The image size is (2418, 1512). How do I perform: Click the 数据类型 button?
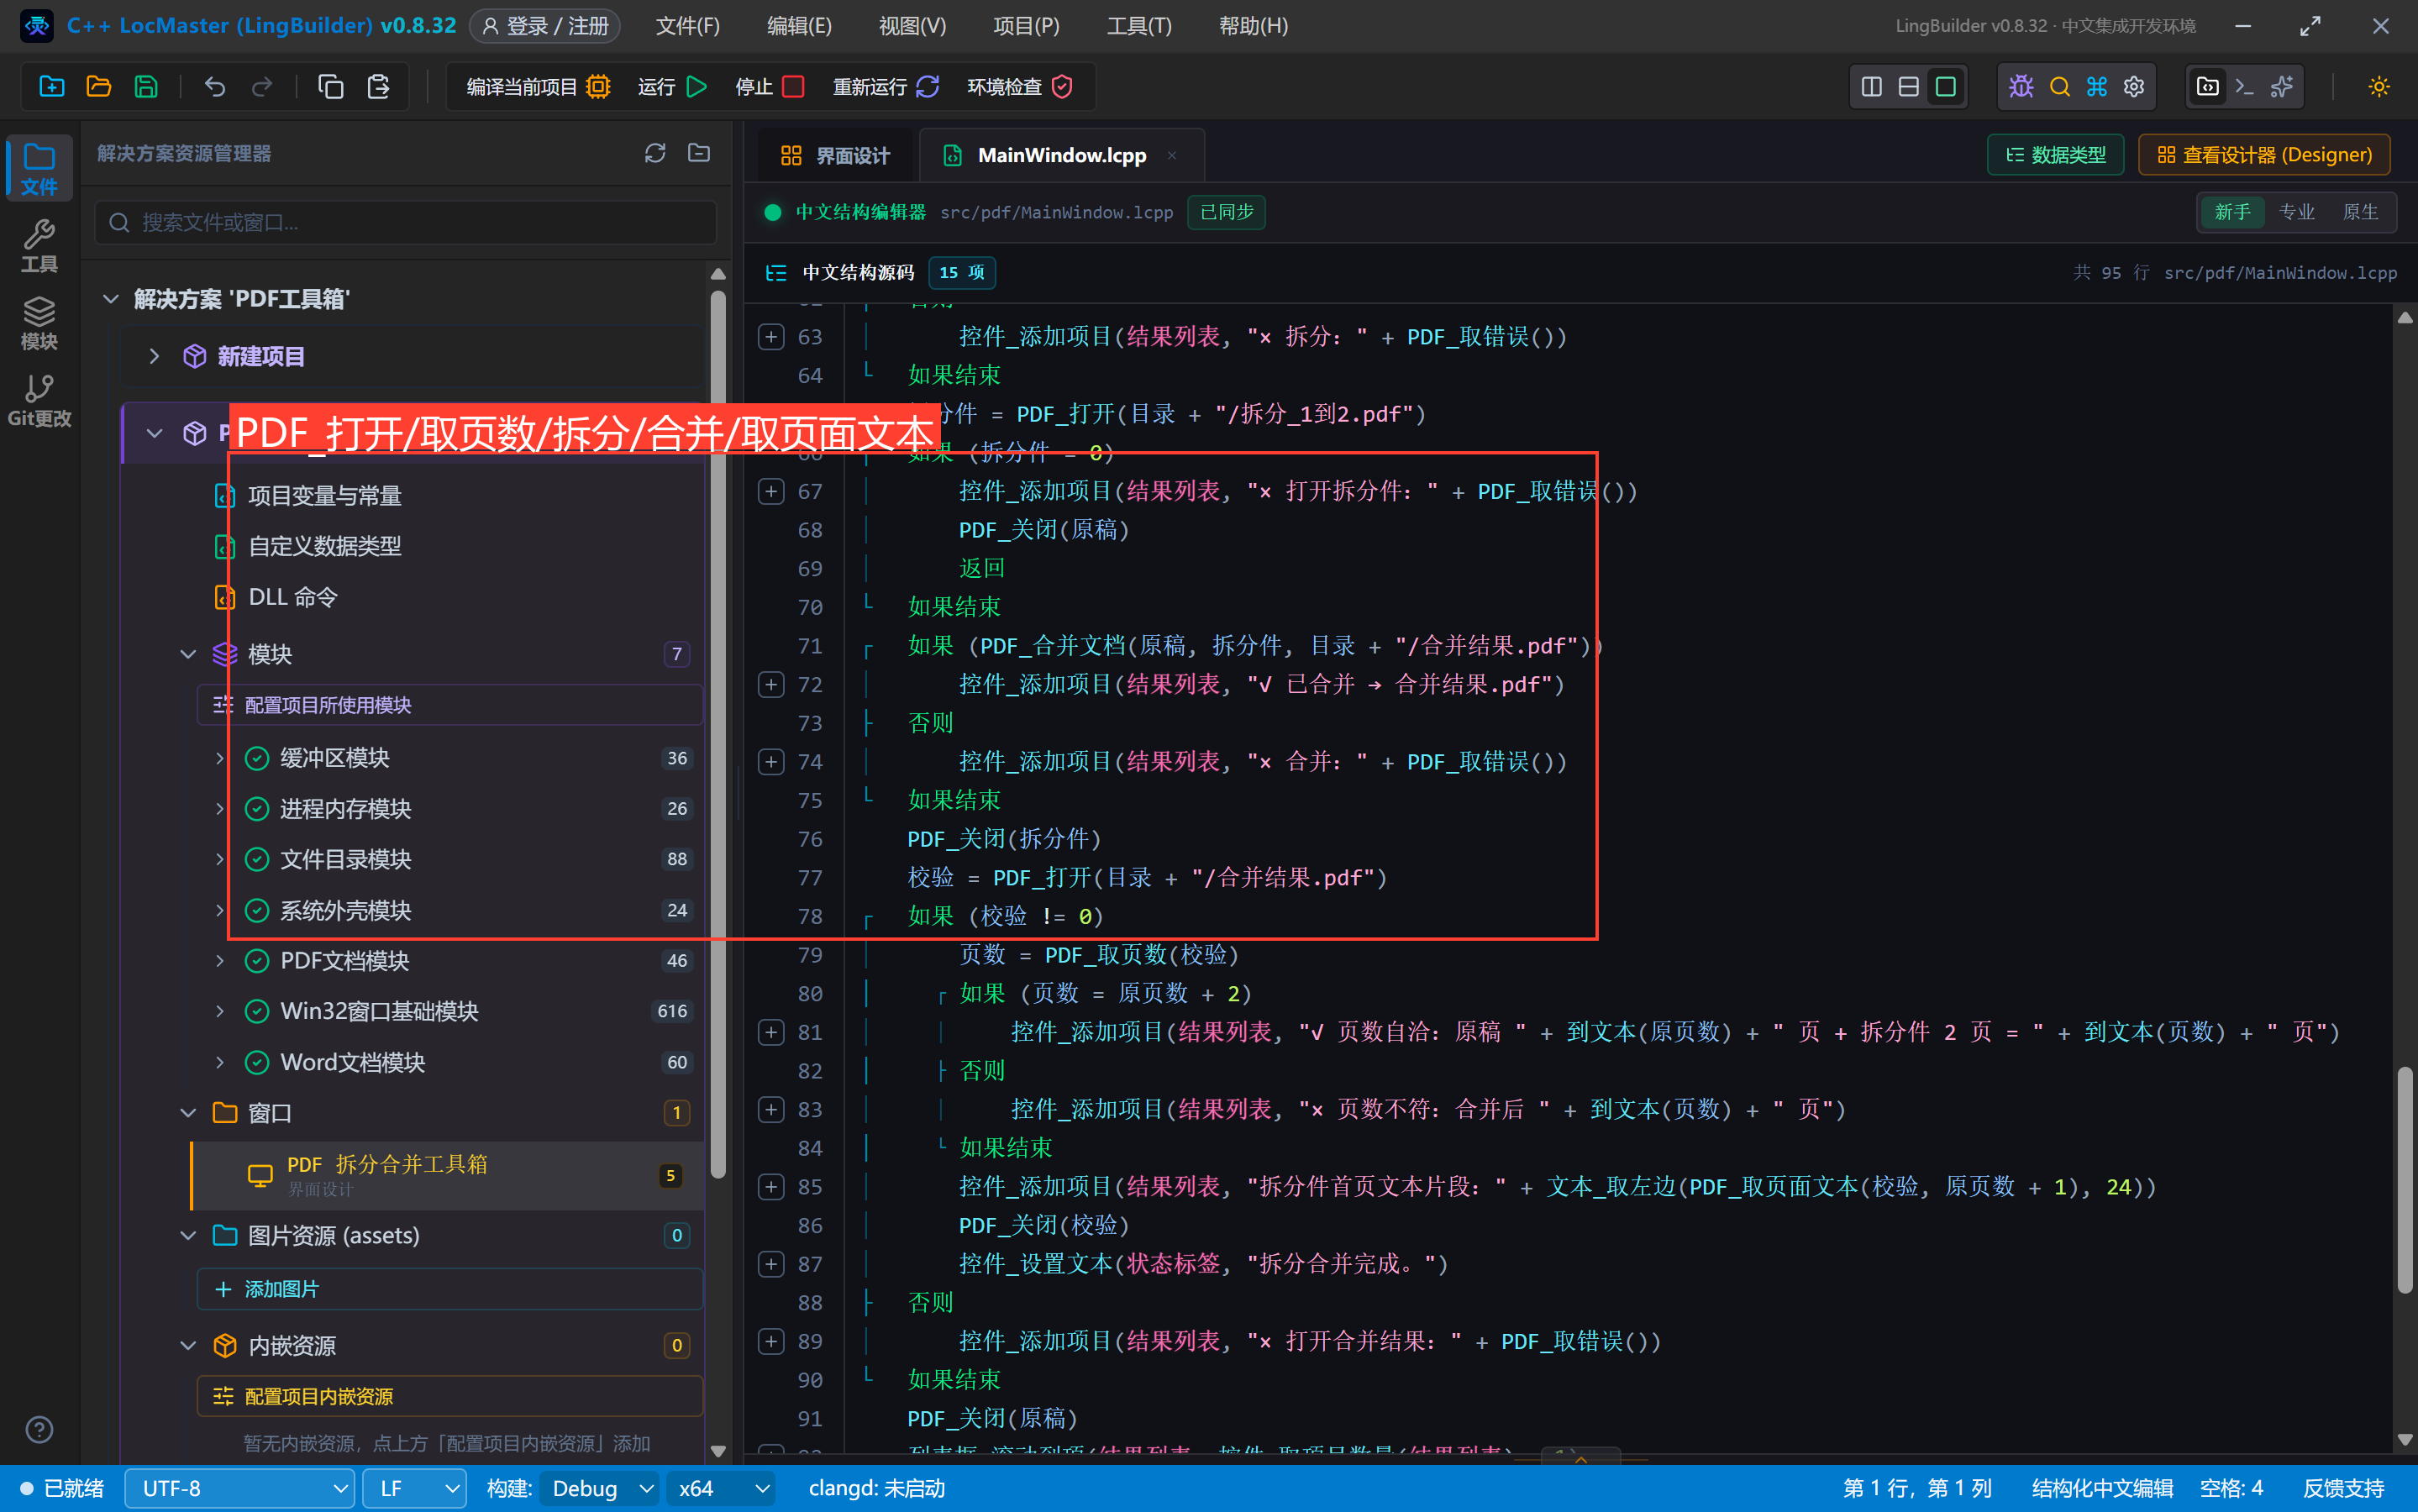[x=2055, y=155]
